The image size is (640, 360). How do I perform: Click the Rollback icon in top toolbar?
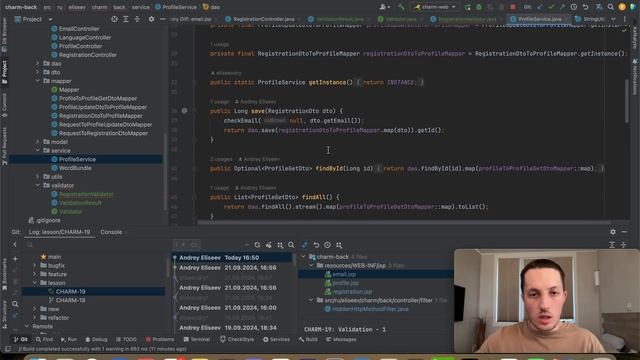[585, 7]
